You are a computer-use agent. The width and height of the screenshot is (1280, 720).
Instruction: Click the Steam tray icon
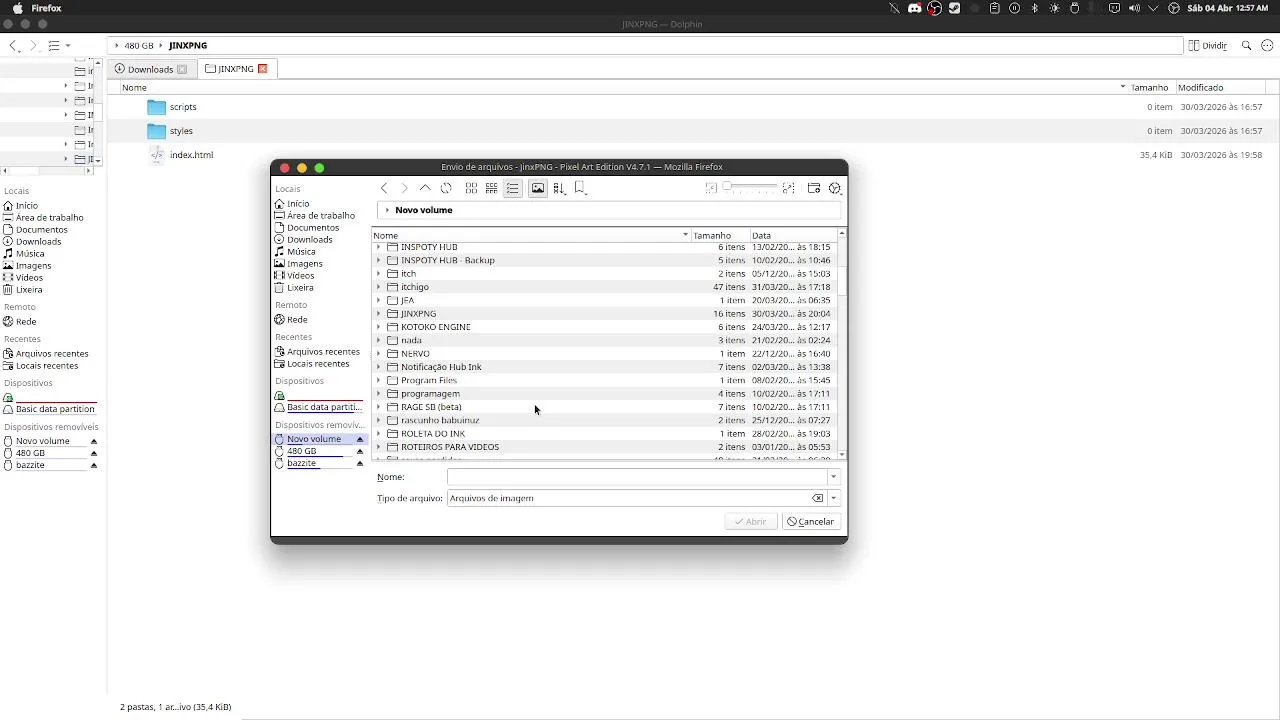click(x=954, y=8)
